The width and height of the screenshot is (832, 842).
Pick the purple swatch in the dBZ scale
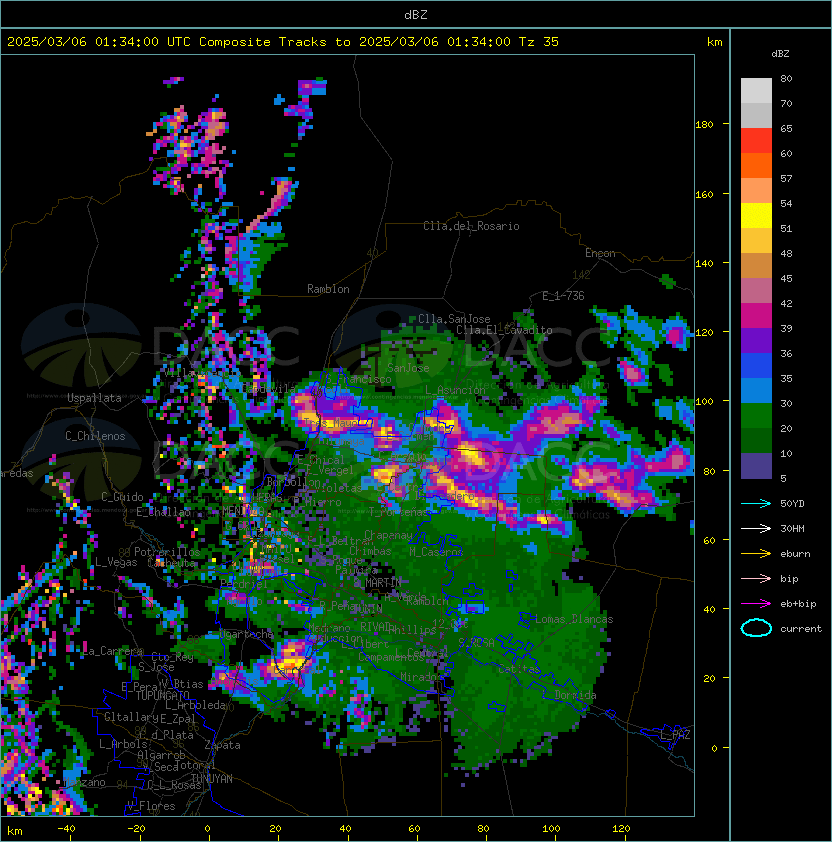coord(756,340)
